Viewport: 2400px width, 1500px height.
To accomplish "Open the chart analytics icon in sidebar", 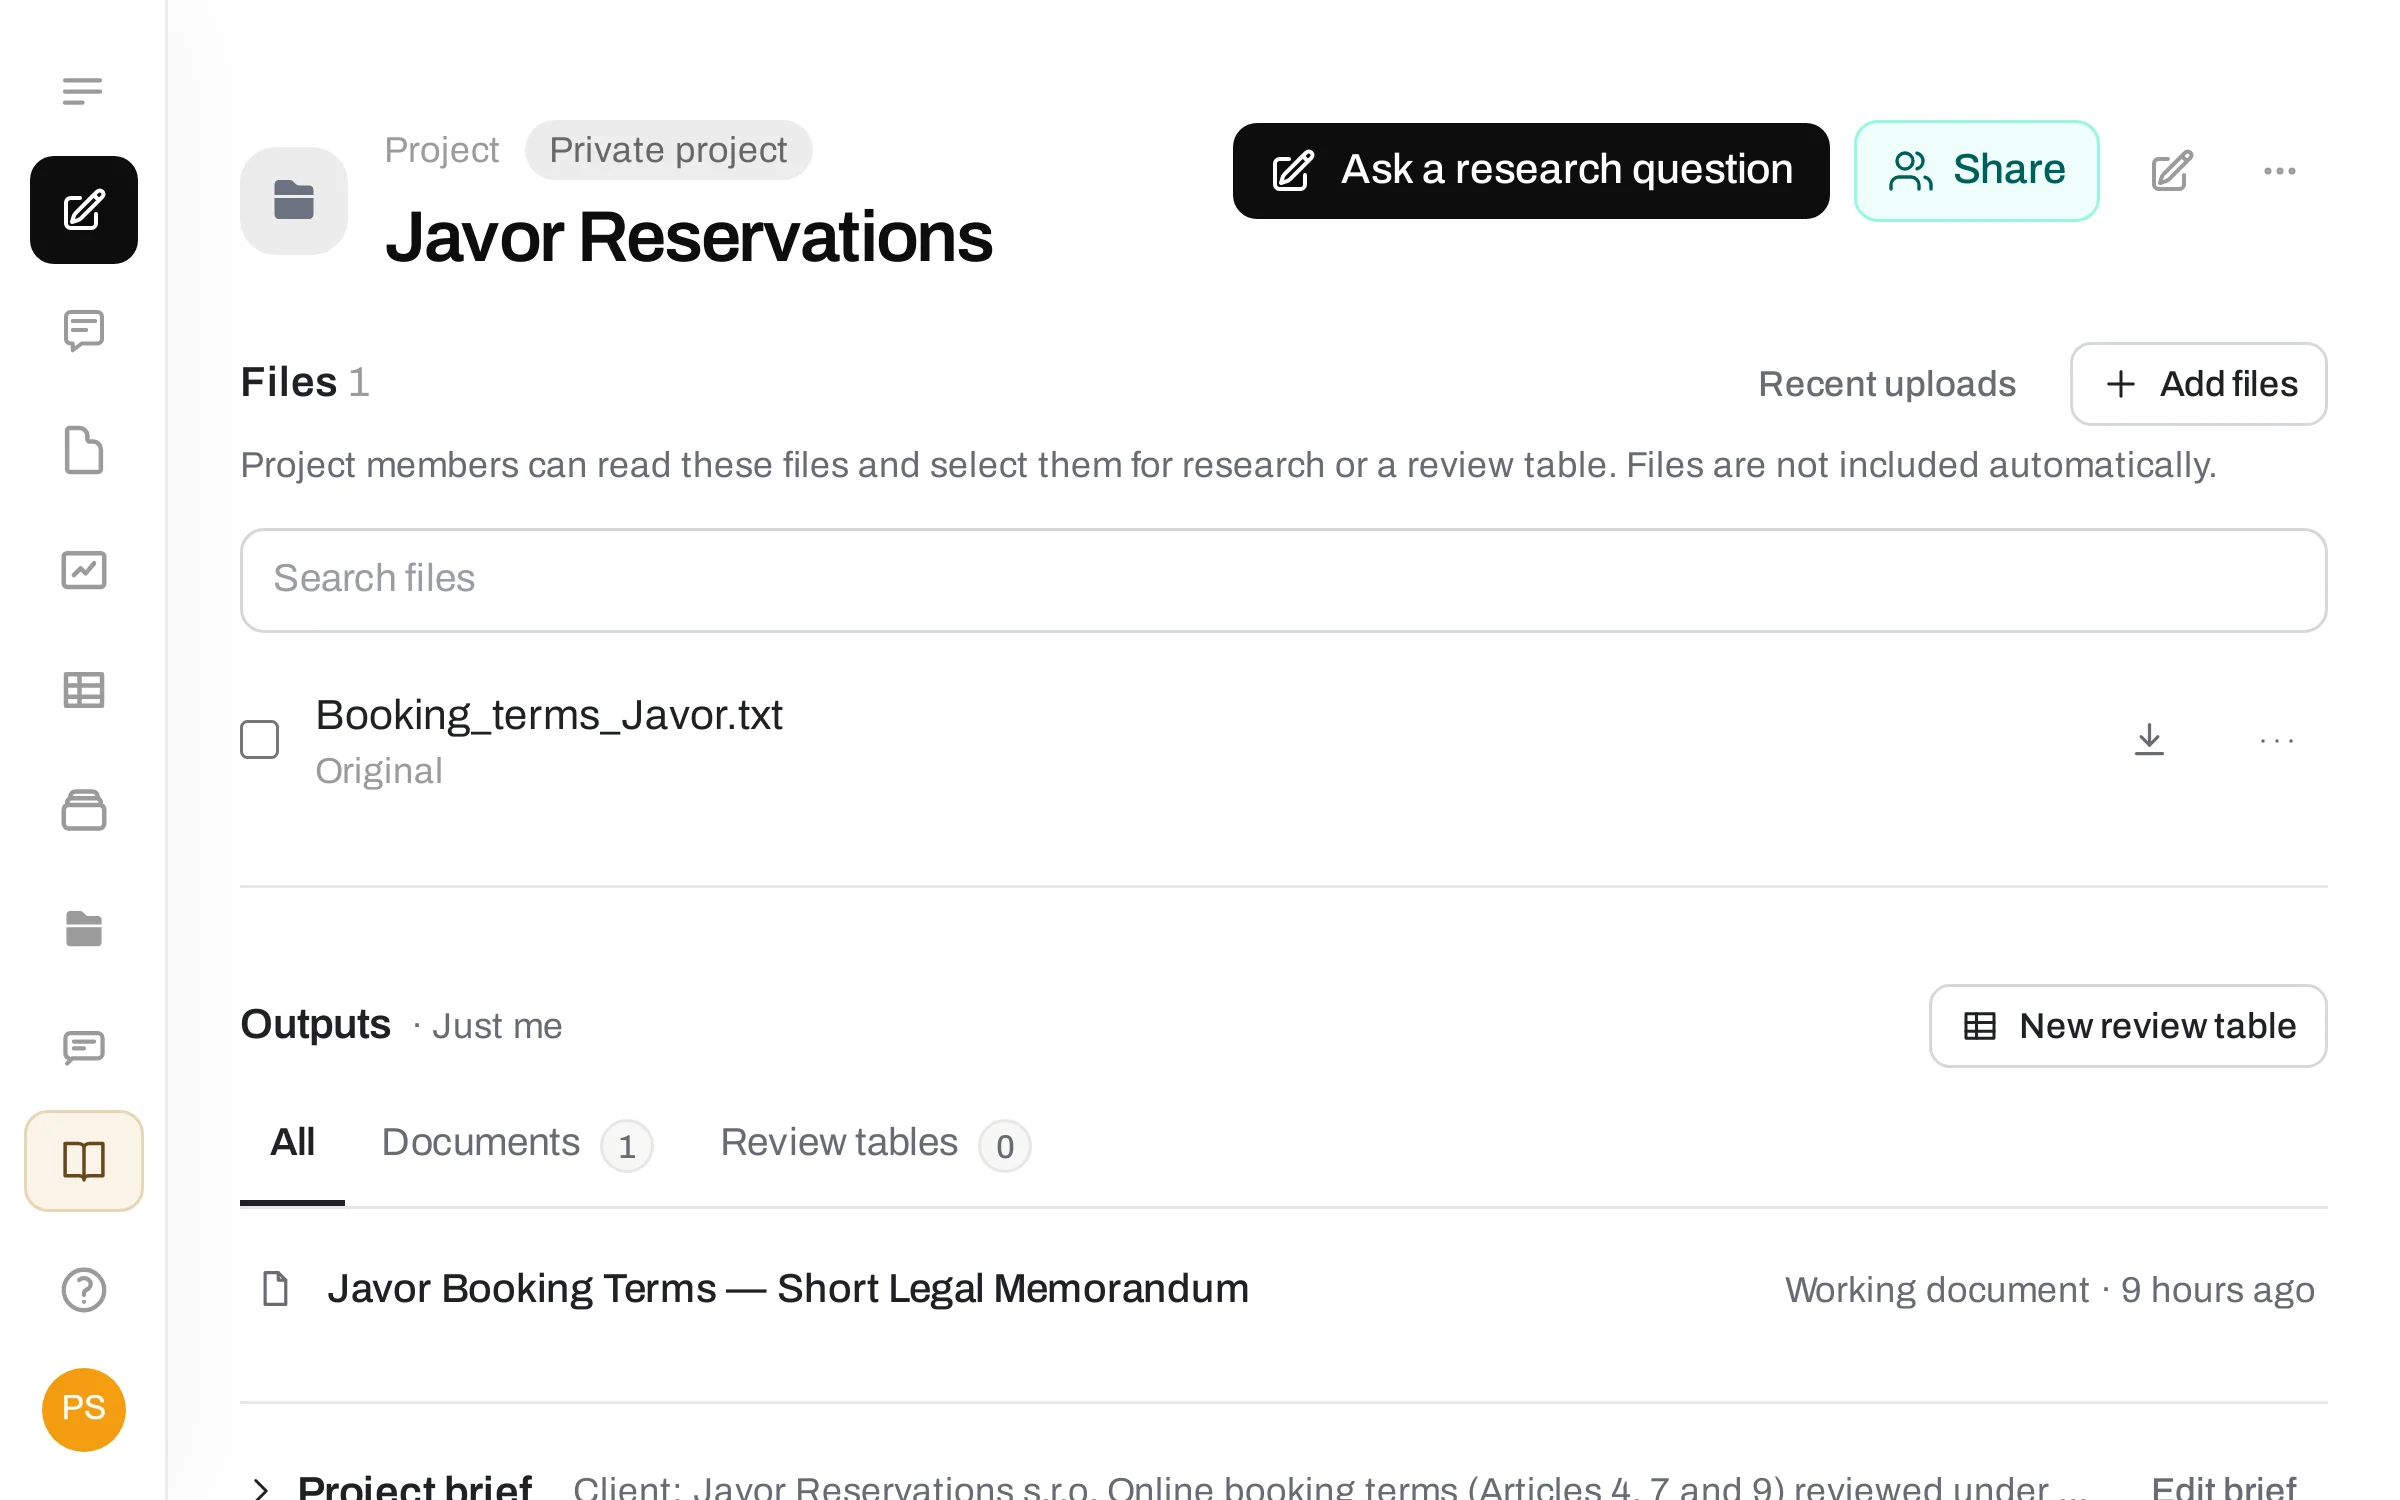I will click(x=84, y=570).
